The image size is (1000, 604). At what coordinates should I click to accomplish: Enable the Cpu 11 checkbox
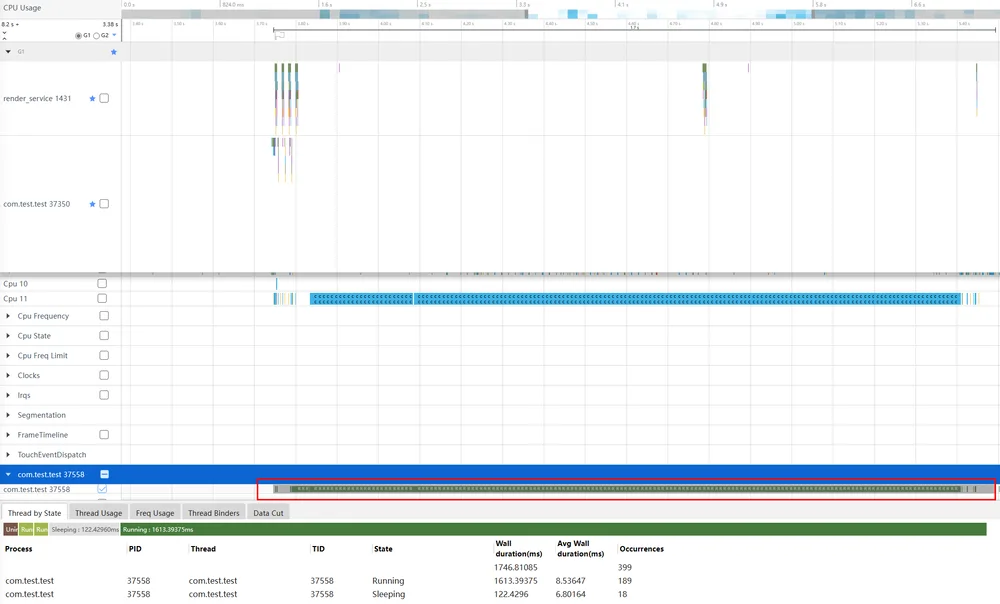(x=102, y=298)
